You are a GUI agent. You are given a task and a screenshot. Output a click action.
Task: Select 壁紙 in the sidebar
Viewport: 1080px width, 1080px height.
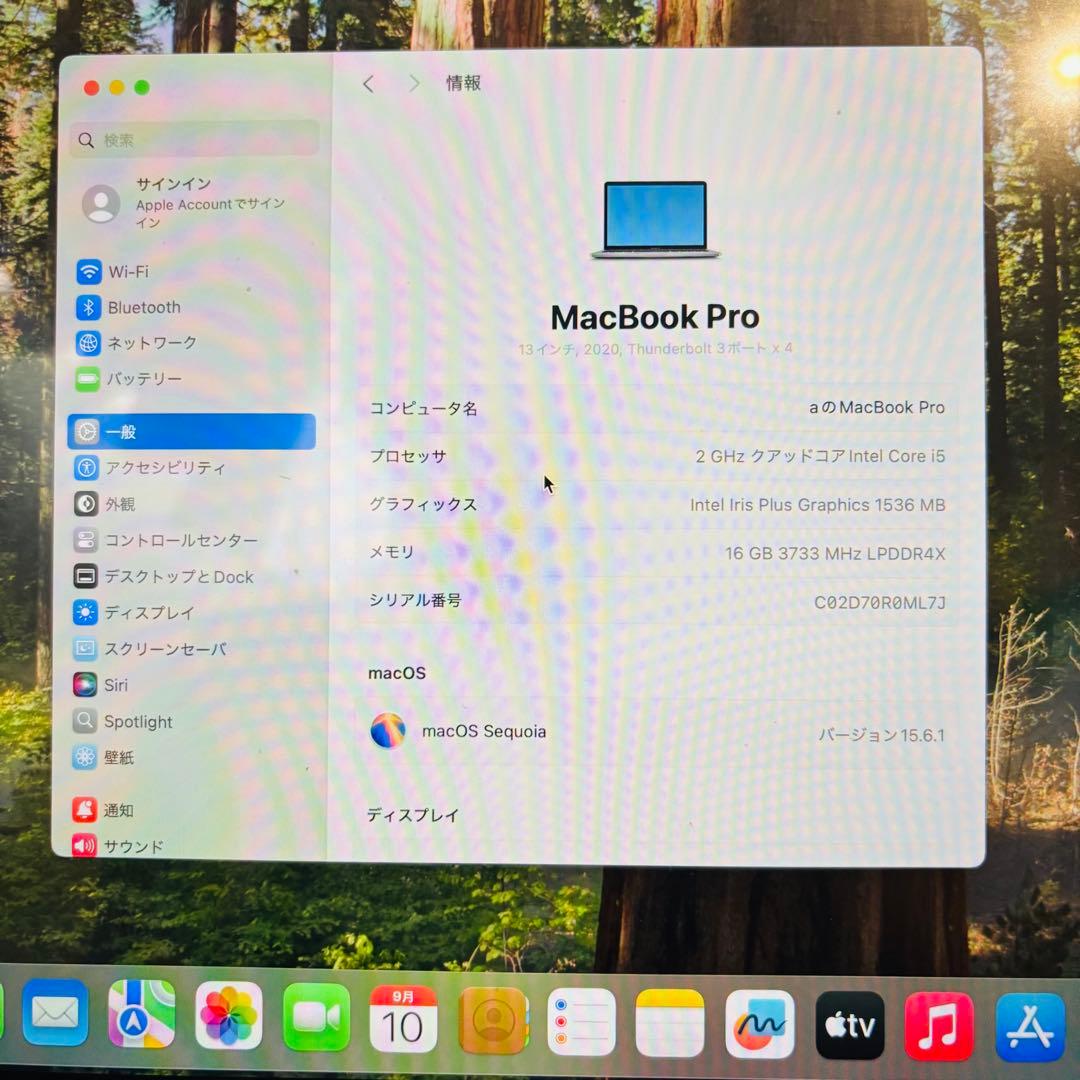[118, 758]
